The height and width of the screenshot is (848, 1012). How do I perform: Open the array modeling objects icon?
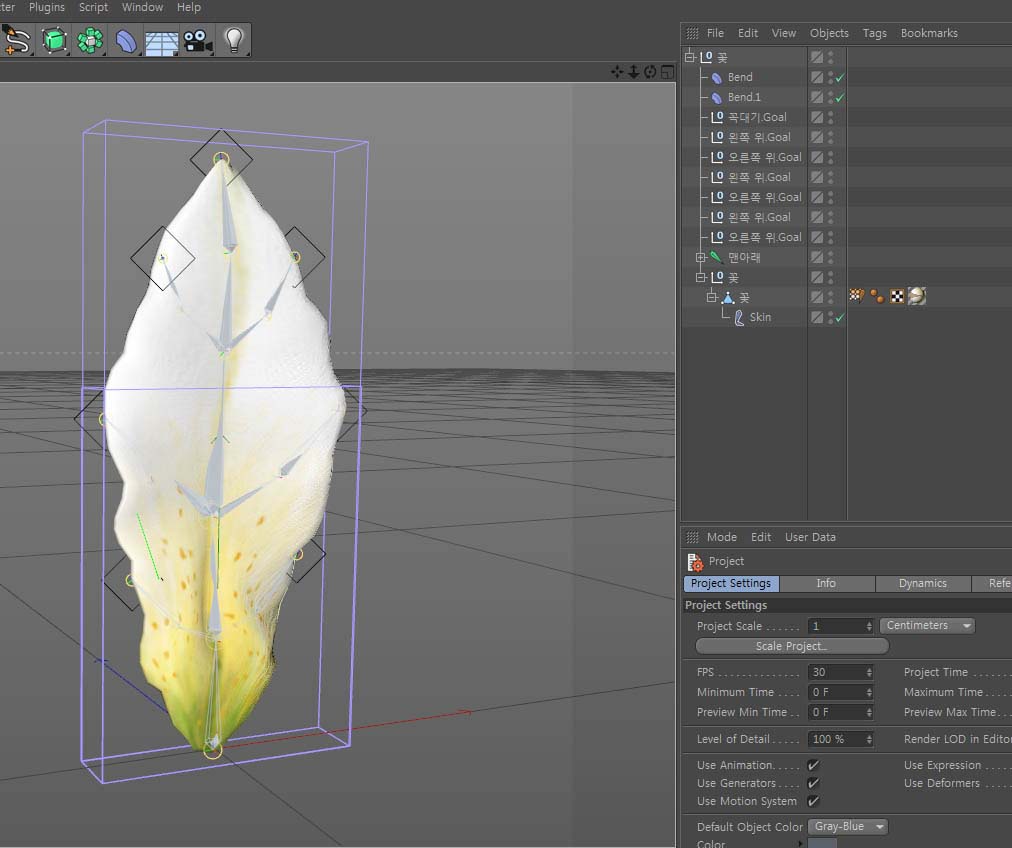[x=91, y=40]
